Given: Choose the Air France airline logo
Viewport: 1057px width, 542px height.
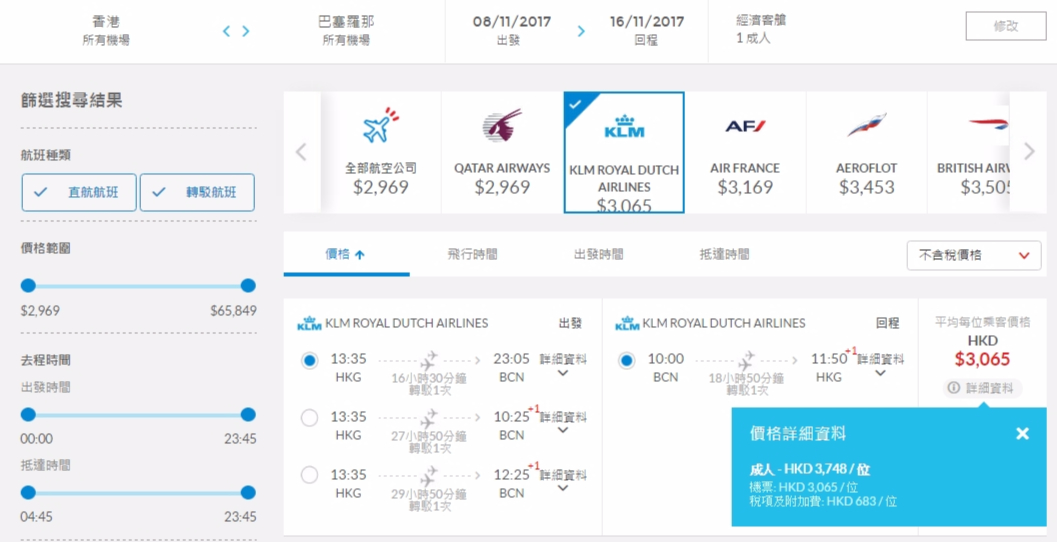Looking at the screenshot, I should pyautogui.click(x=745, y=126).
